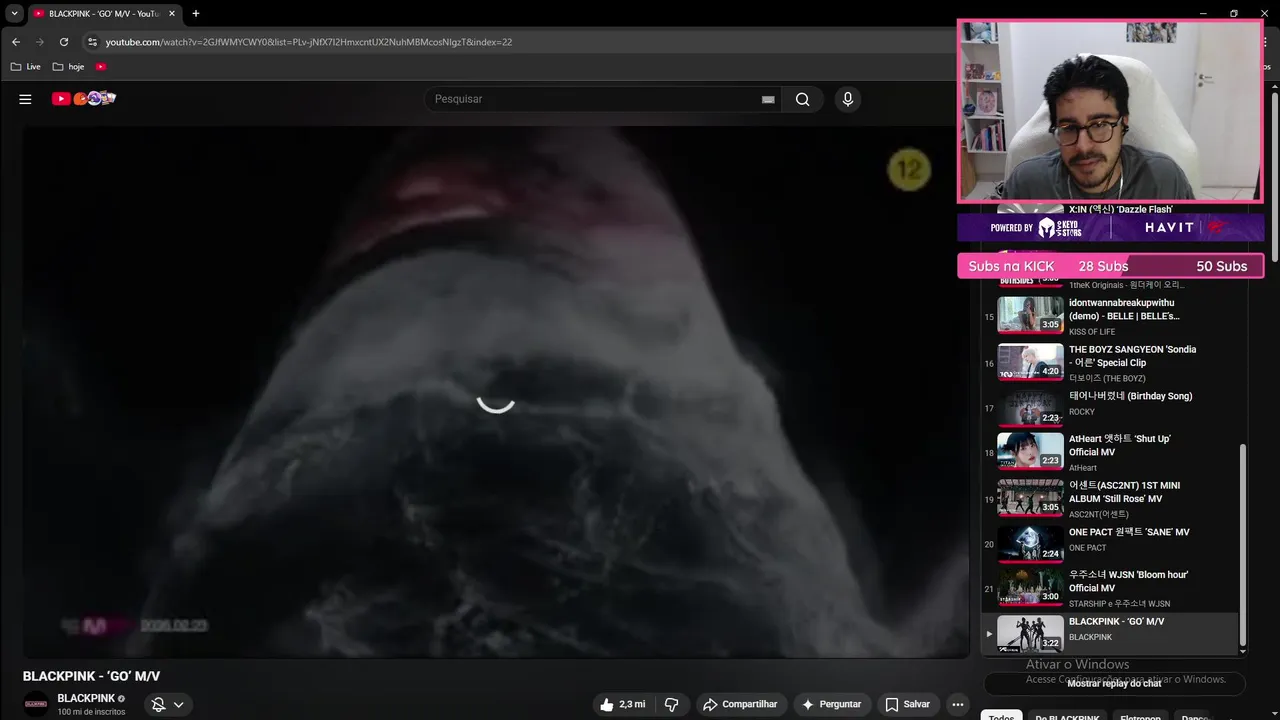This screenshot has width=1280, height=720.
Task: Click Mostrar replay do chat button
Action: [1114, 683]
